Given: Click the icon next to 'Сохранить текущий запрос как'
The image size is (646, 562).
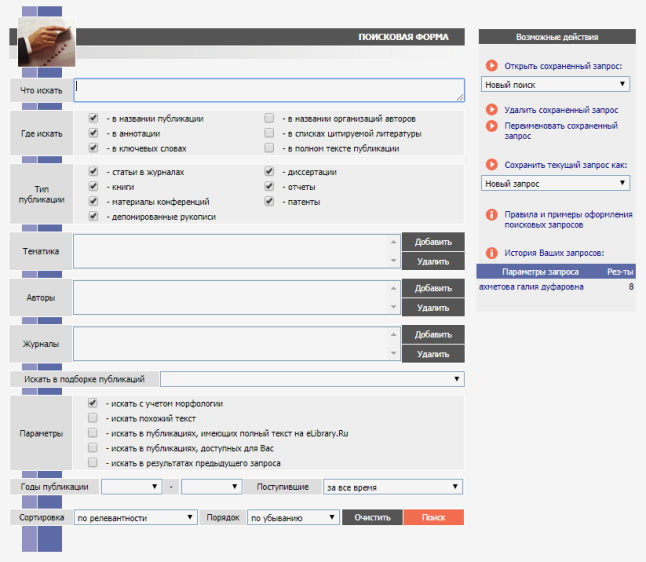Looking at the screenshot, I should tap(492, 164).
